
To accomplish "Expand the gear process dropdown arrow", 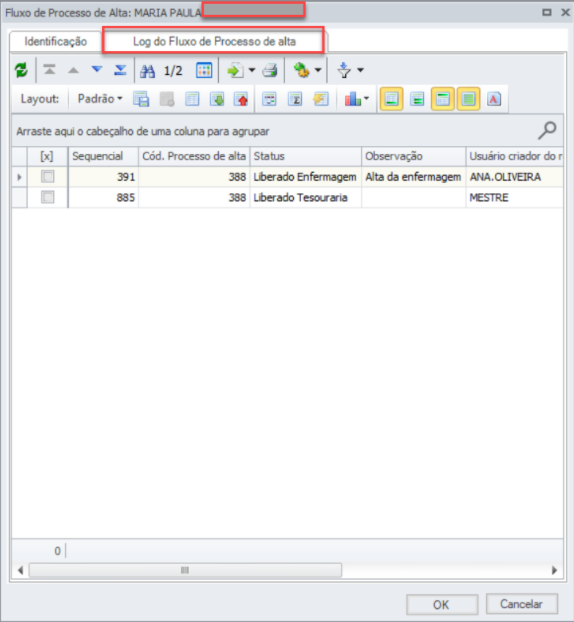I will (x=318, y=71).
